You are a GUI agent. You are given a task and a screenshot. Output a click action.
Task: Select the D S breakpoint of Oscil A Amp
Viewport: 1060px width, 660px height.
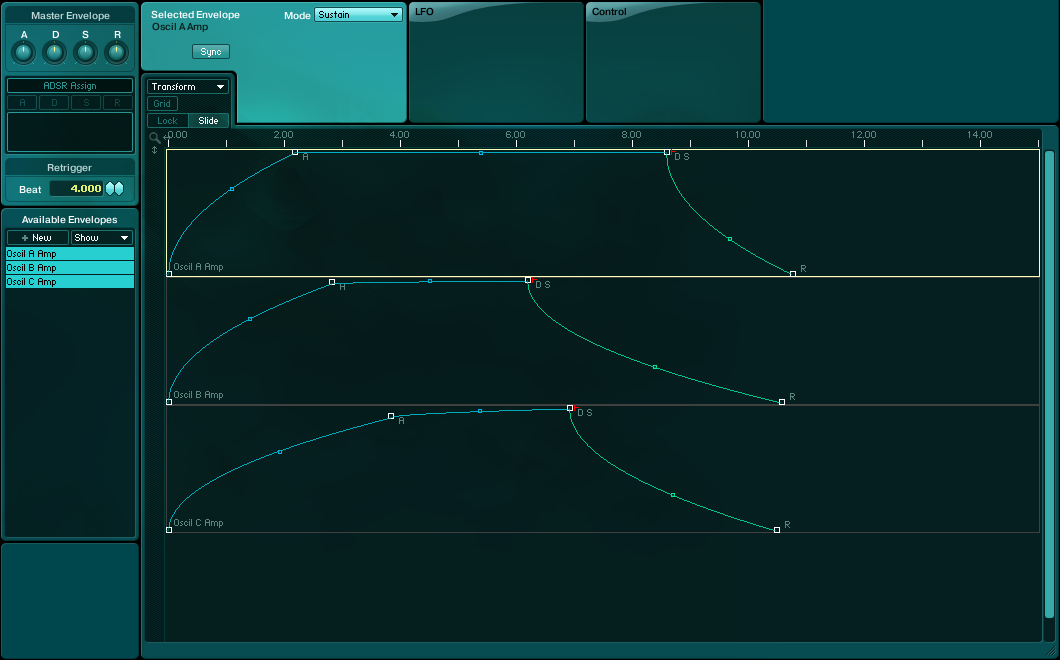[667, 152]
